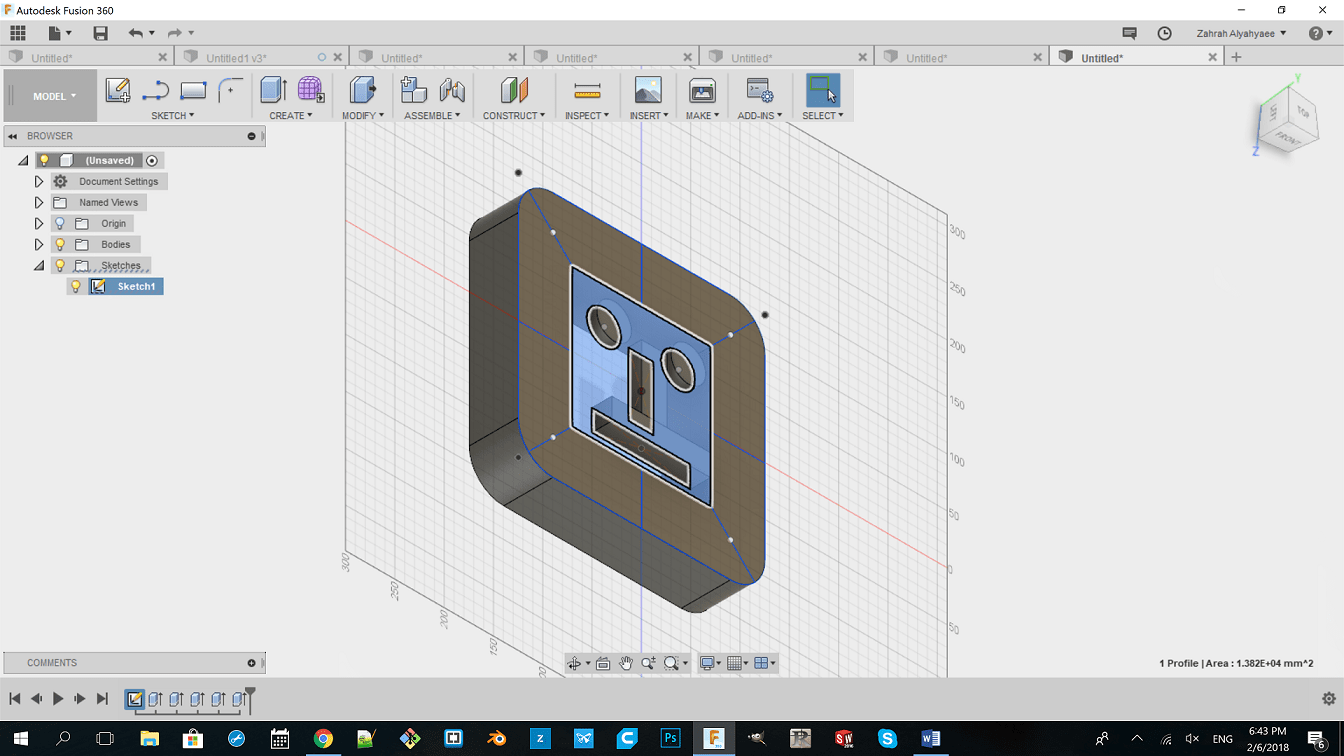Hide Sketch1 using its lightbulb

[76, 286]
